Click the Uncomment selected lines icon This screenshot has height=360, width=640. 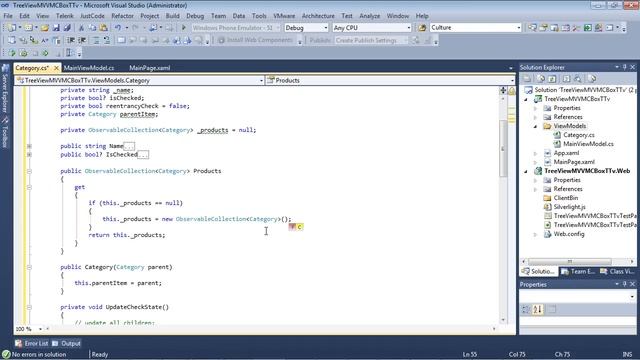(106, 40)
